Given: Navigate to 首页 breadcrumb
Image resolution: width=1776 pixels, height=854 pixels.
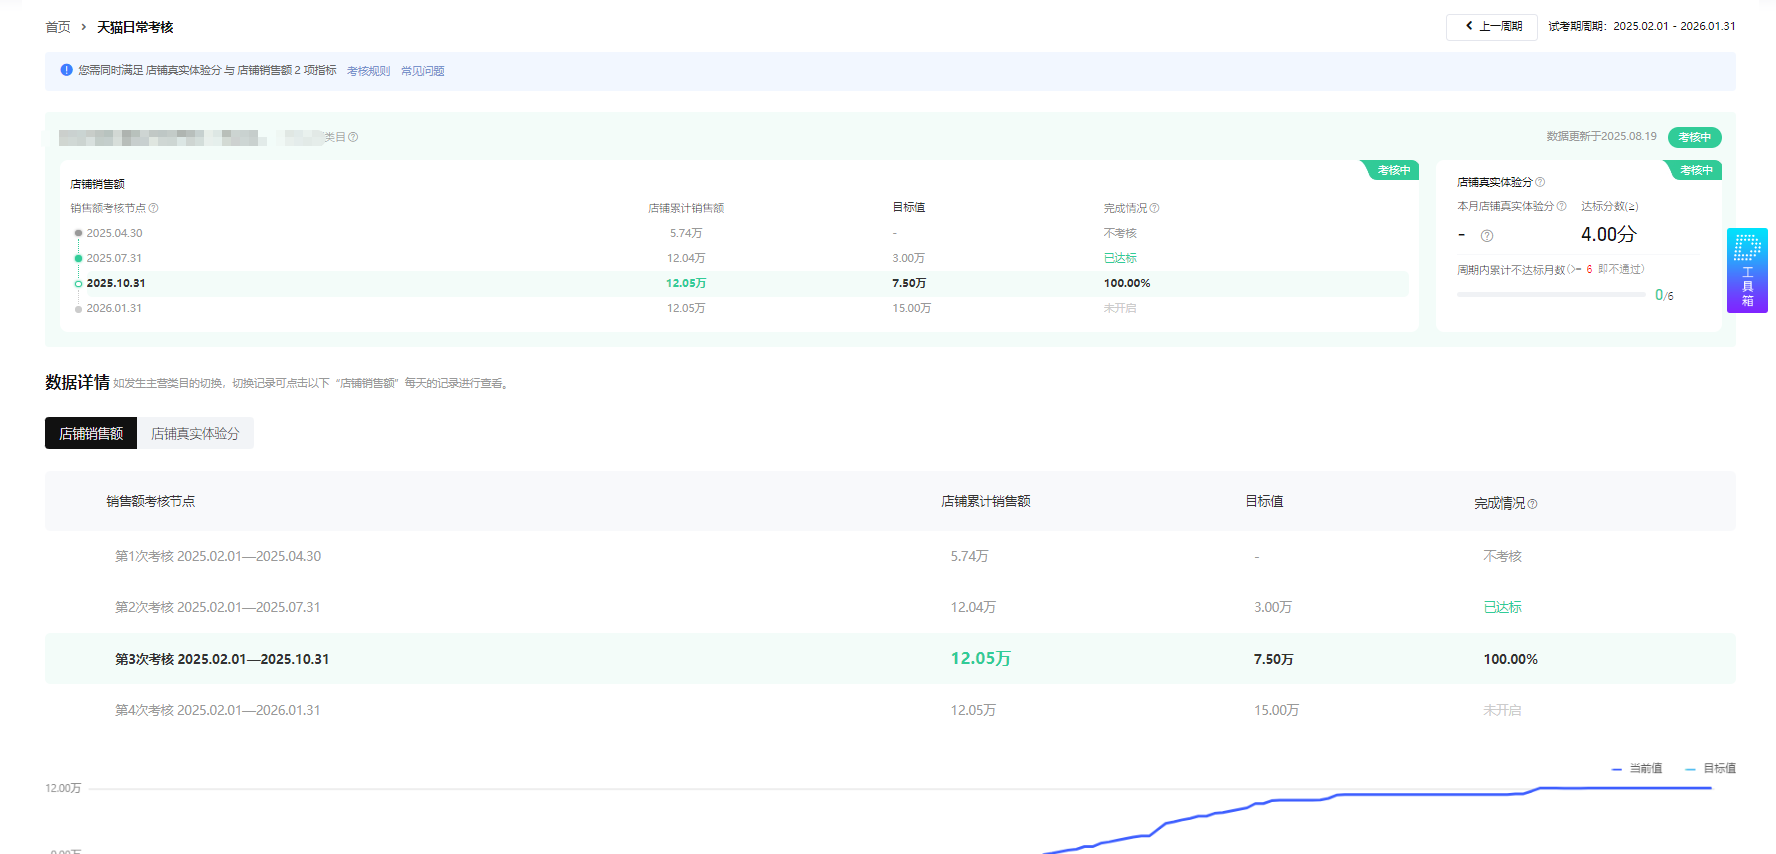Looking at the screenshot, I should pos(58,27).
